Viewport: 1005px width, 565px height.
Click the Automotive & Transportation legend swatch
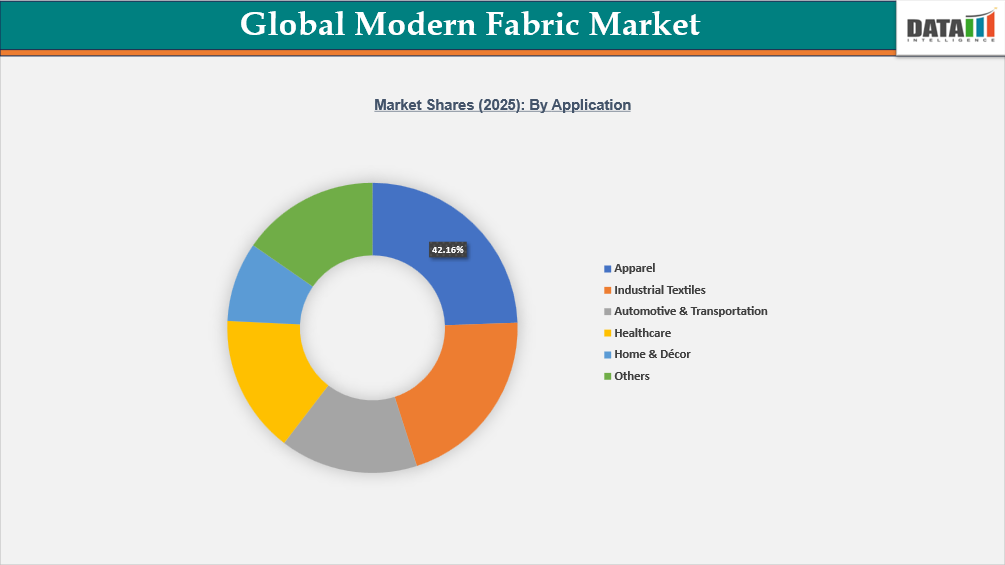tap(607, 312)
